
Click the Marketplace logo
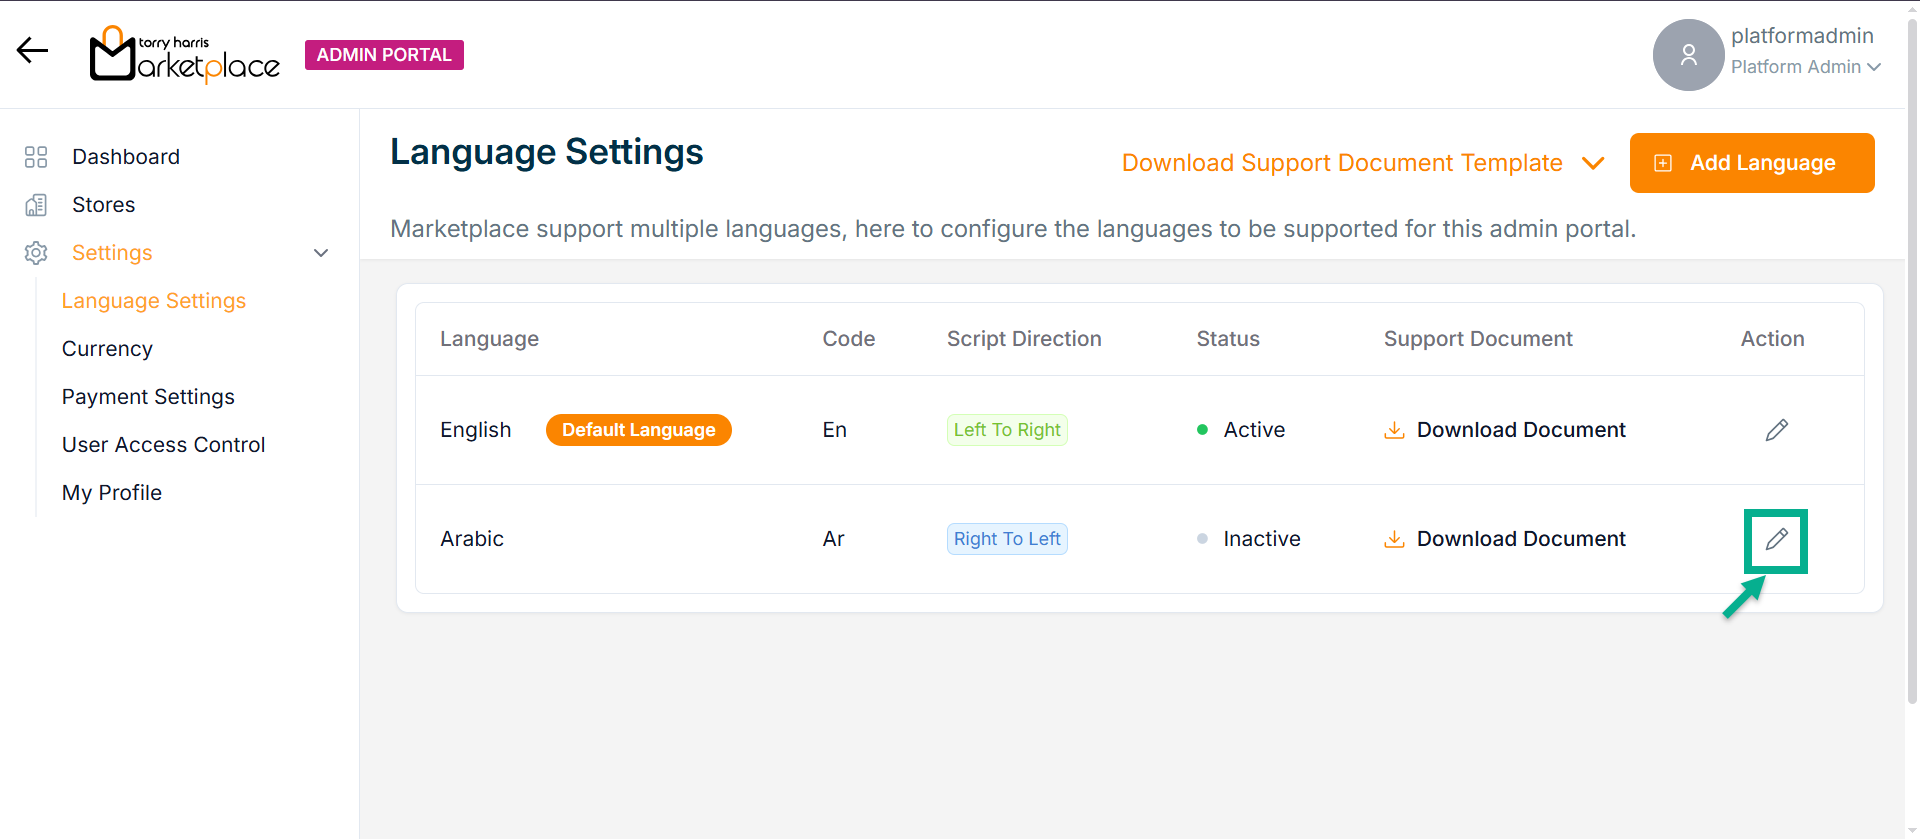coord(185,55)
